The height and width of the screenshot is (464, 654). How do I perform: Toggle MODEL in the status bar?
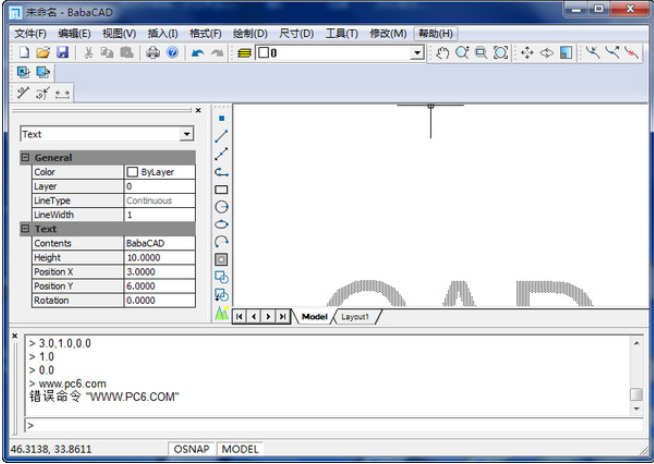tap(240, 449)
